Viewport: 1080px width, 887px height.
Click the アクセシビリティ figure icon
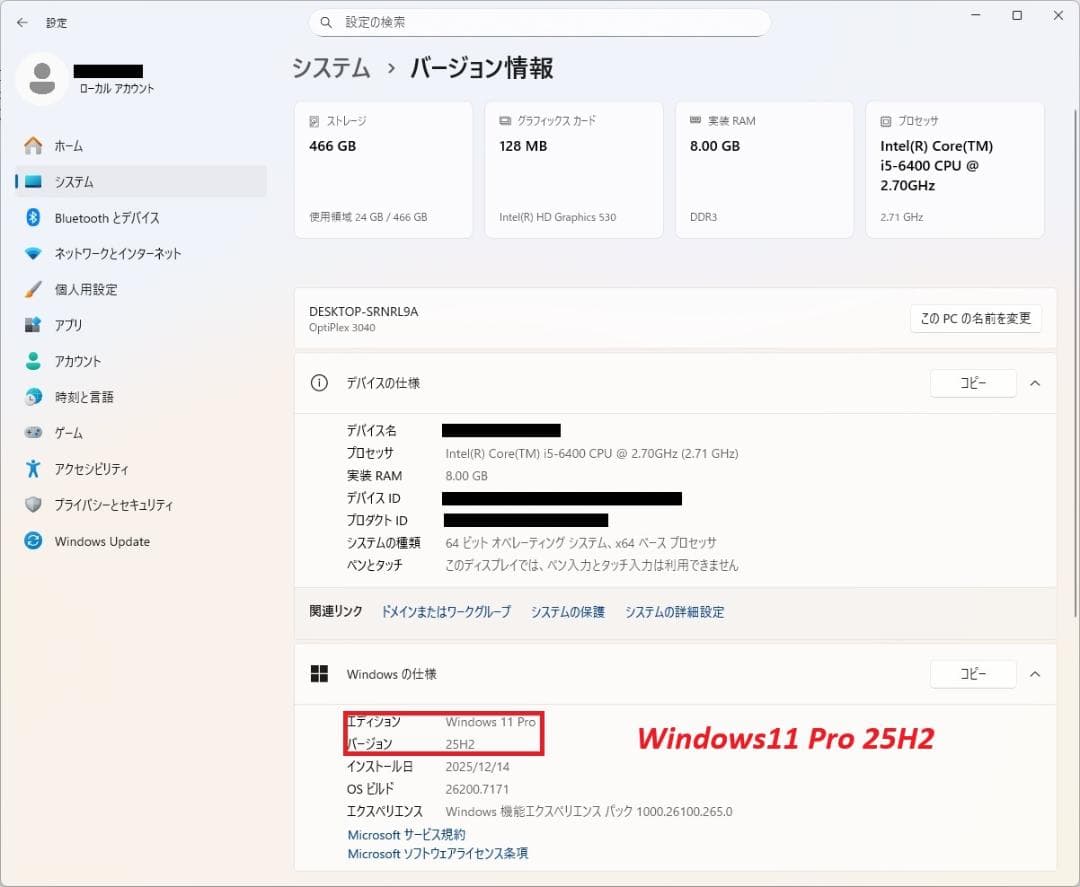pyautogui.click(x=33, y=469)
